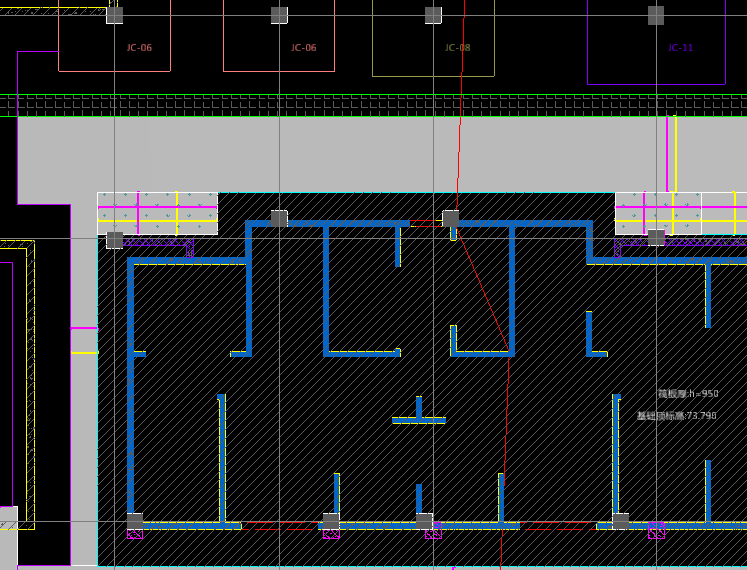This screenshot has width=747, height=570.
Task: Select the short yellow line on left gray strip
Action: pyautogui.click(x=84, y=352)
